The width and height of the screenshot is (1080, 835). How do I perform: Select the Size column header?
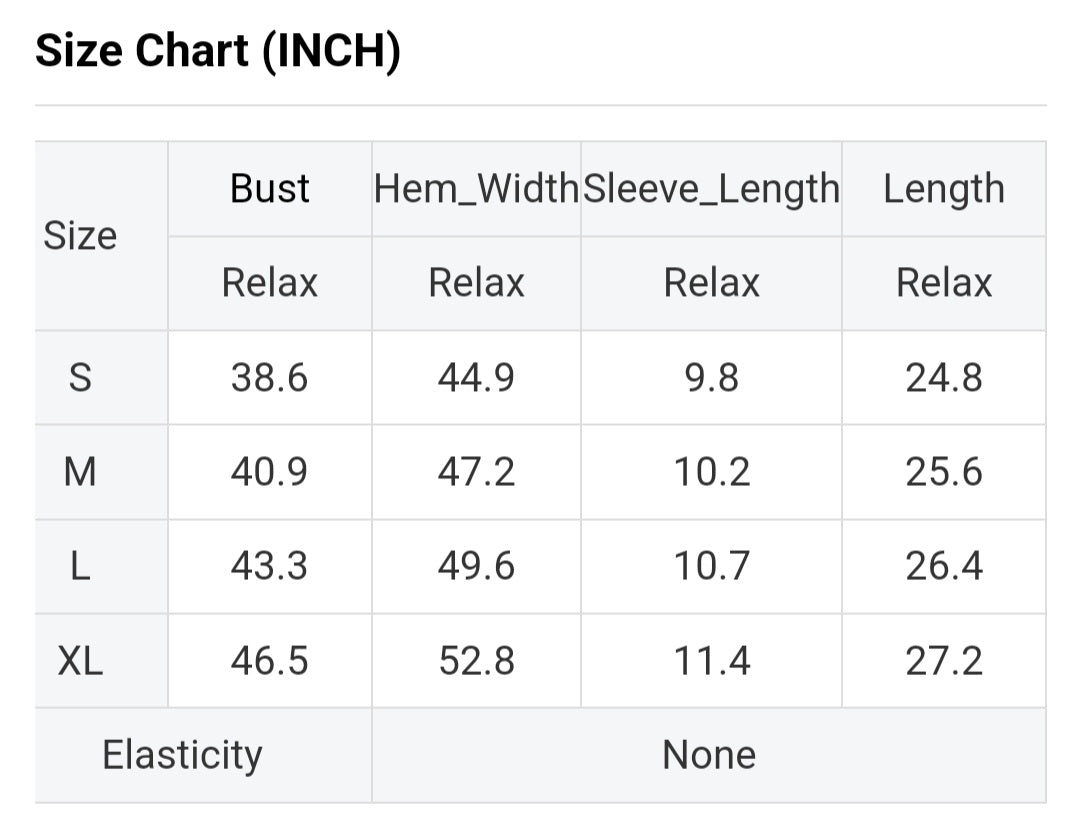[x=80, y=236]
